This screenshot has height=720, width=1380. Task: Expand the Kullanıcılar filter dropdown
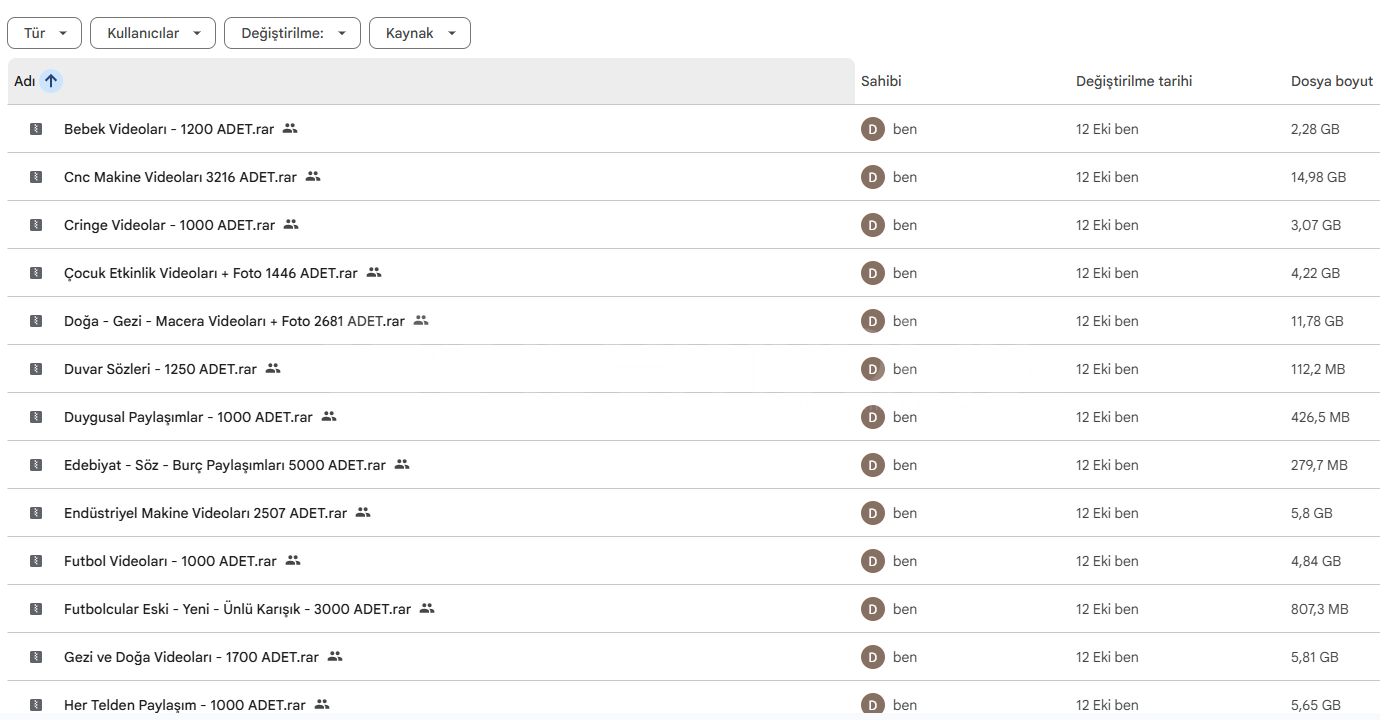pyautogui.click(x=153, y=33)
